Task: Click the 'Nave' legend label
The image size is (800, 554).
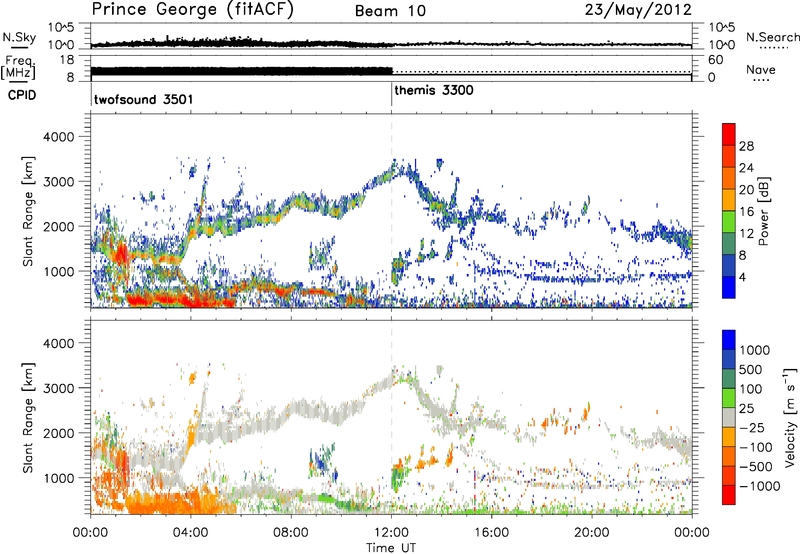Action: coord(761,70)
